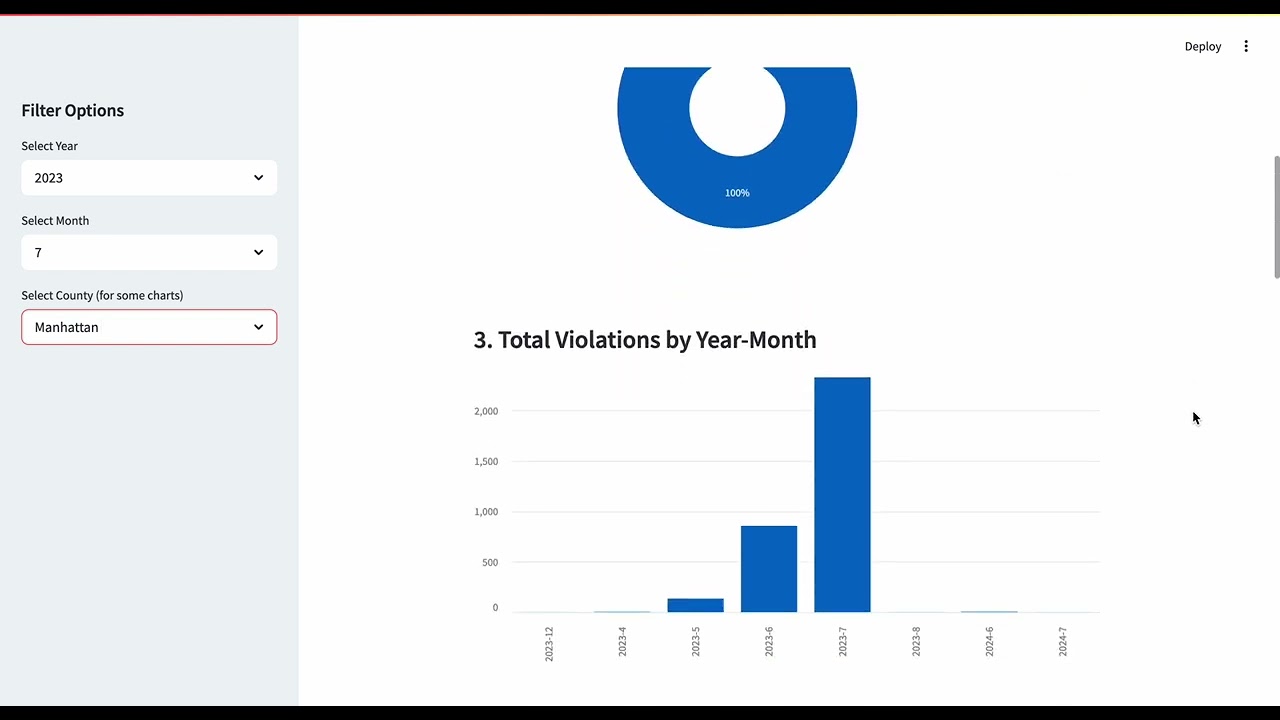Viewport: 1280px width, 720px height.
Task: Open the three-dot main menu
Action: (1246, 46)
